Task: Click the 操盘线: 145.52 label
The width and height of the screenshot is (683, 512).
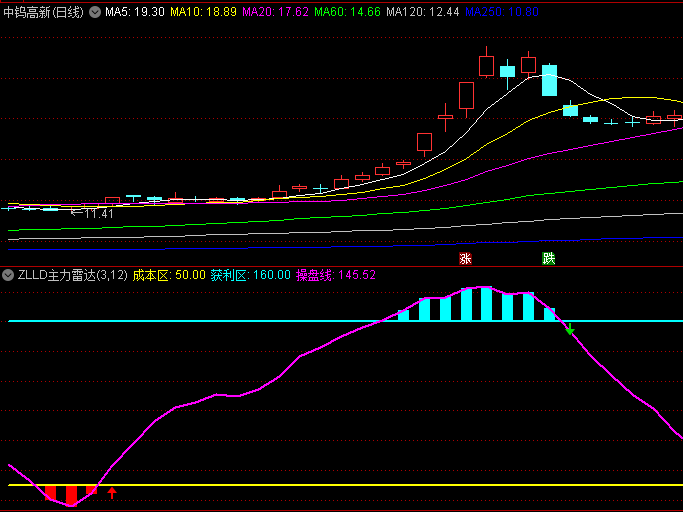Action: point(335,275)
